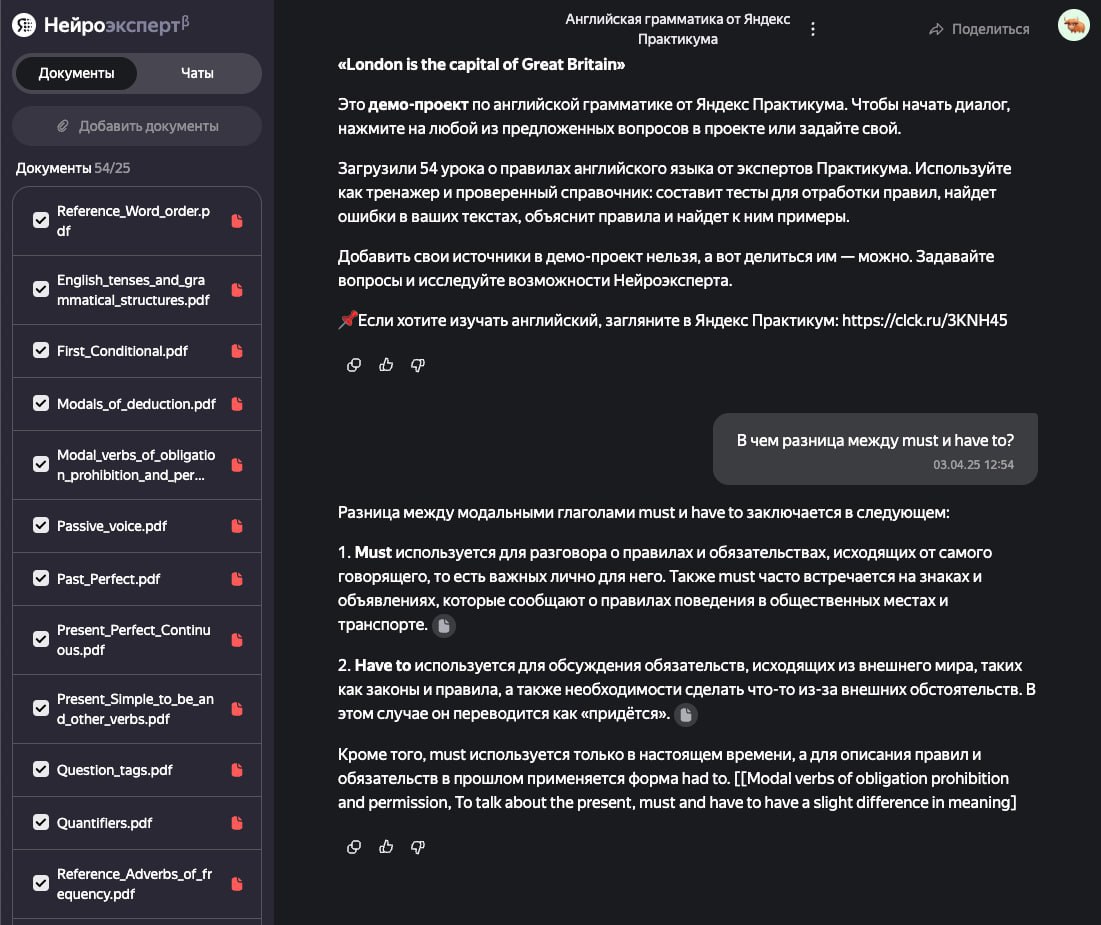Switch to the Чаты tab
The height and width of the screenshot is (925, 1101).
pyautogui.click(x=197, y=73)
